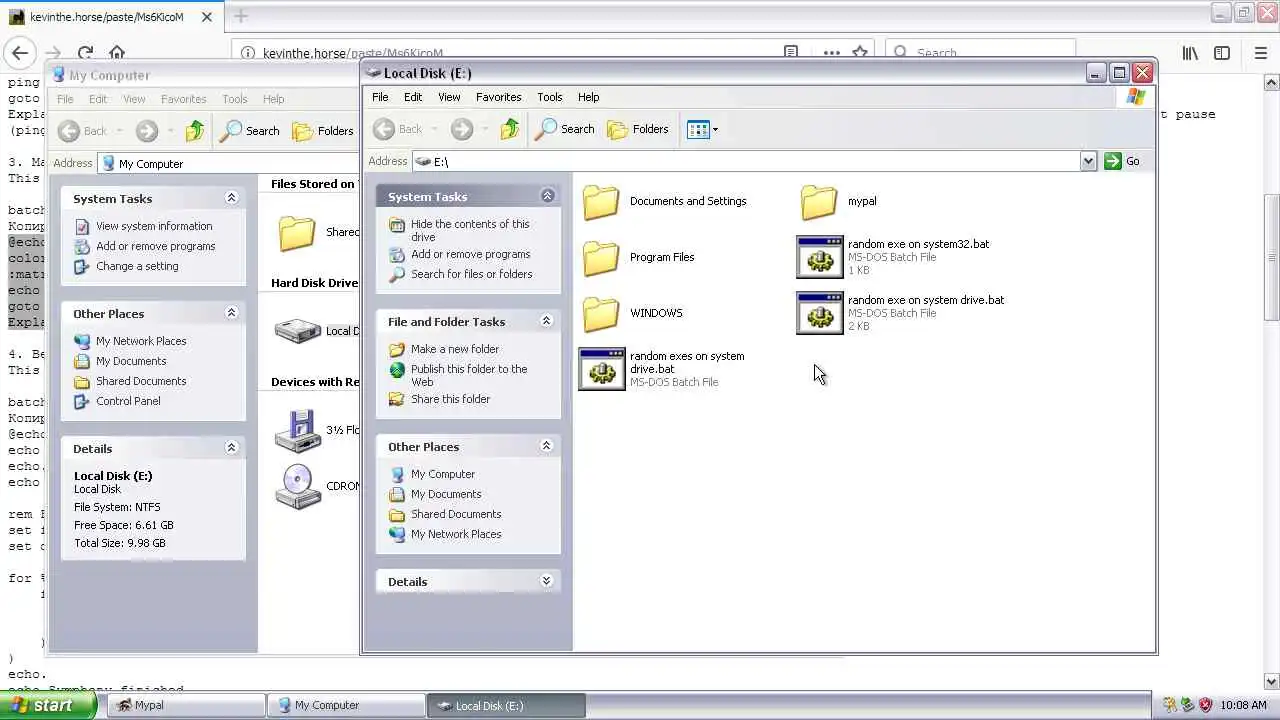Click the green Go button beside address bar
This screenshot has width=1280, height=720.
1122,161
